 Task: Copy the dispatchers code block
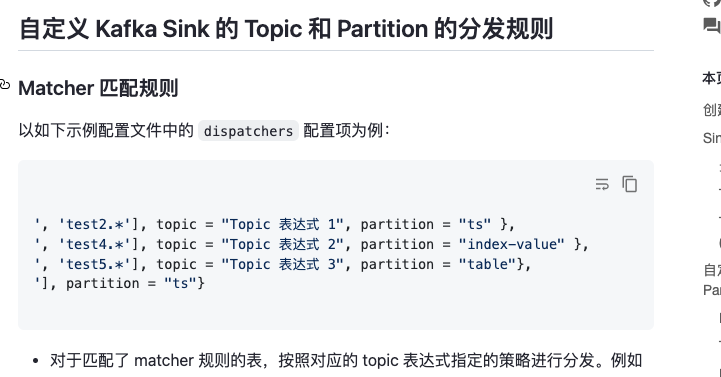[629, 184]
